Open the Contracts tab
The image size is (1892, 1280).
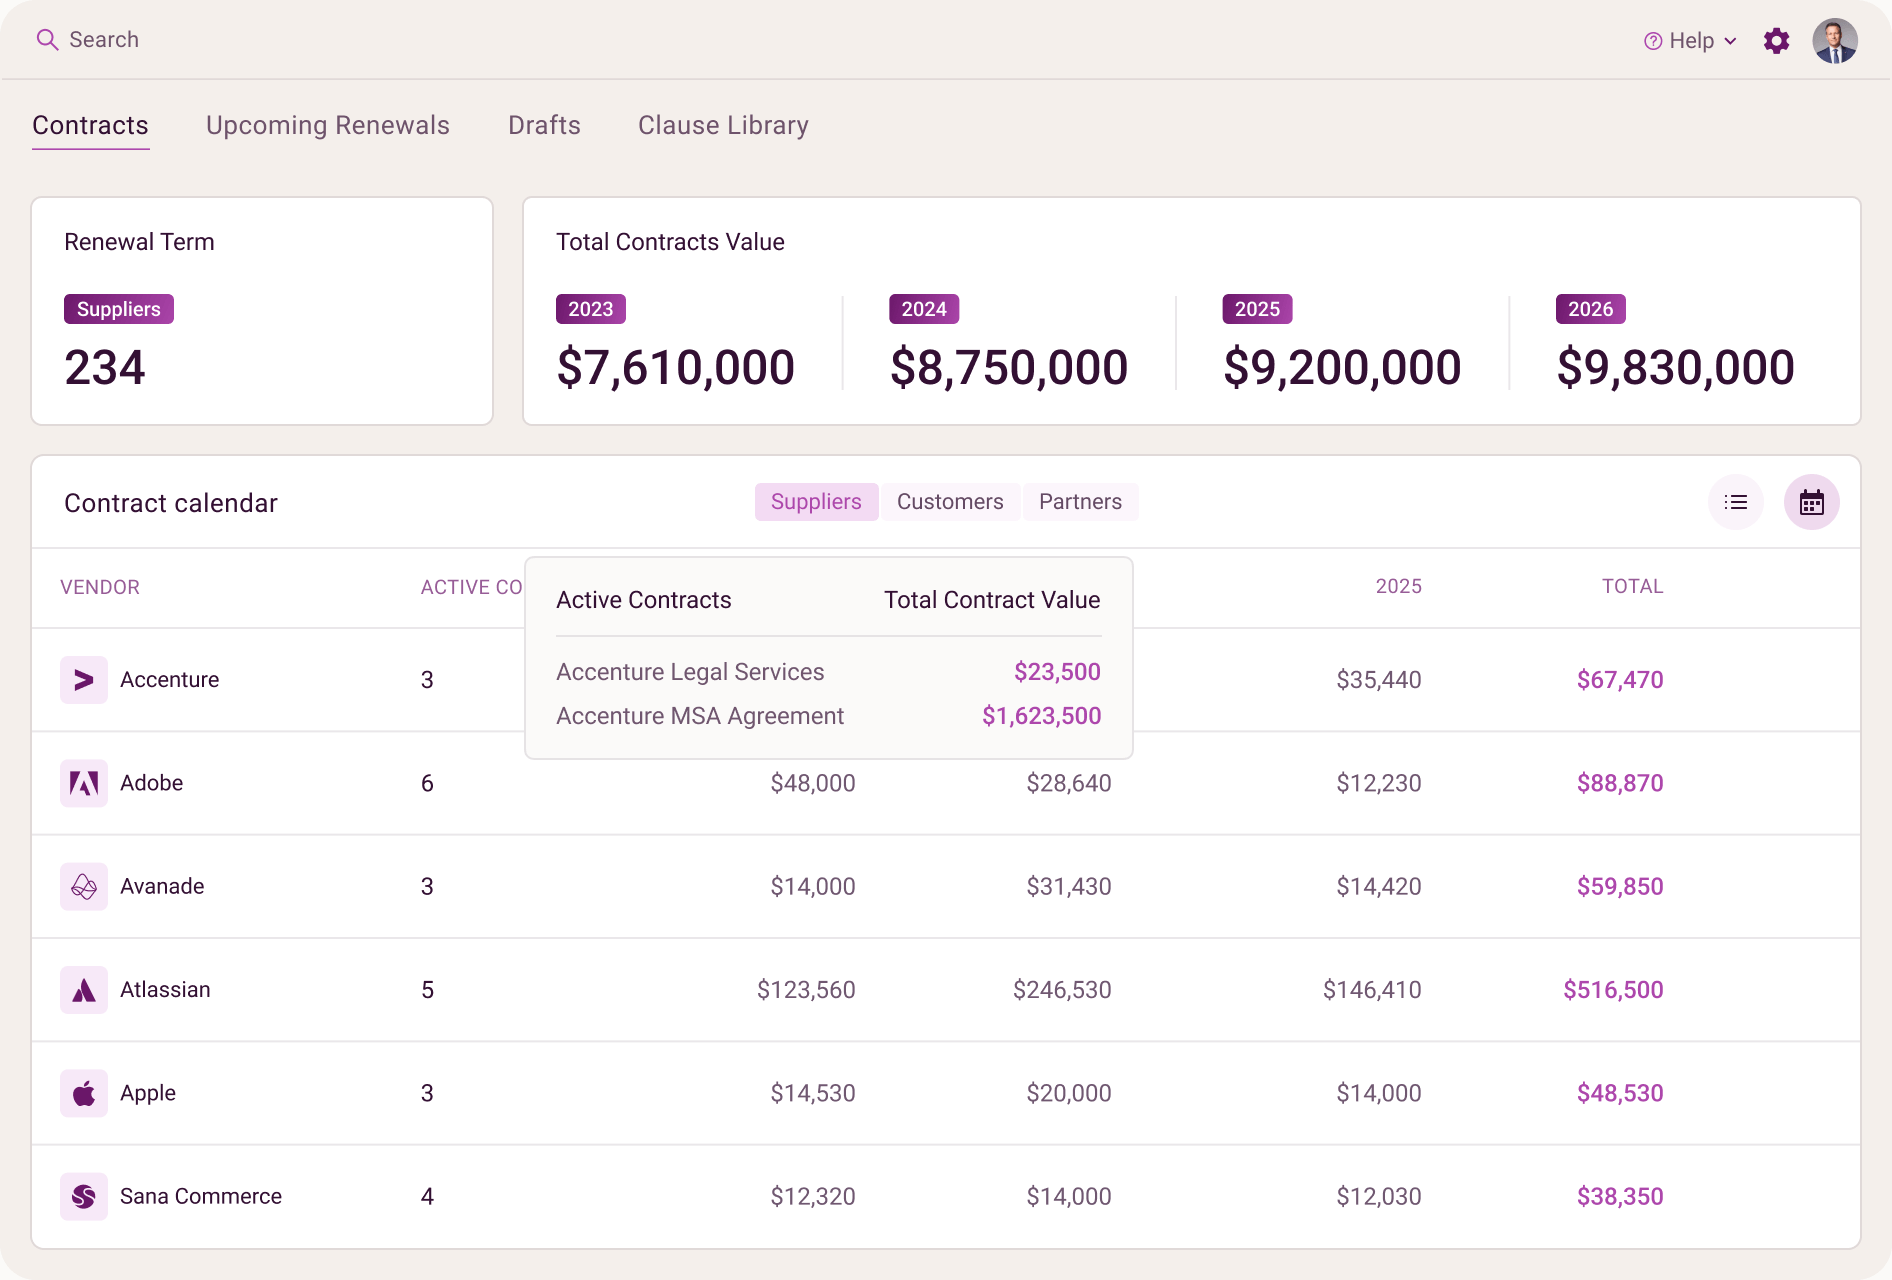[90, 125]
